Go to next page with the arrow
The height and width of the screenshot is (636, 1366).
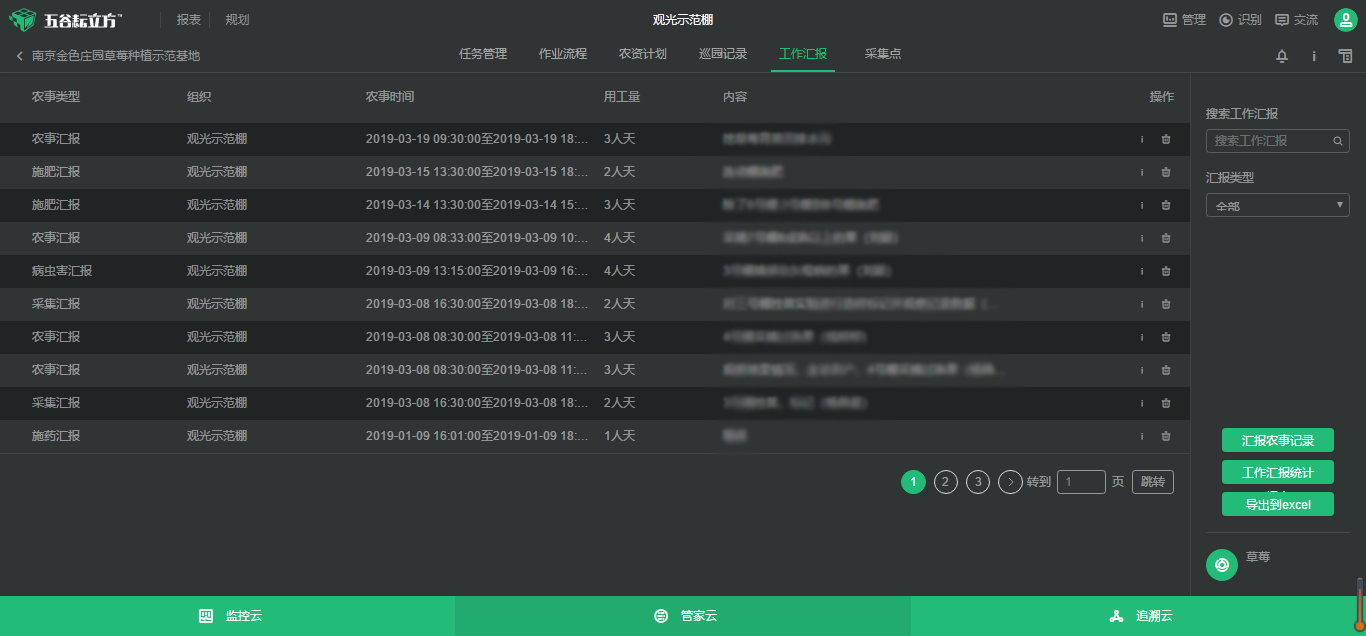[1010, 482]
